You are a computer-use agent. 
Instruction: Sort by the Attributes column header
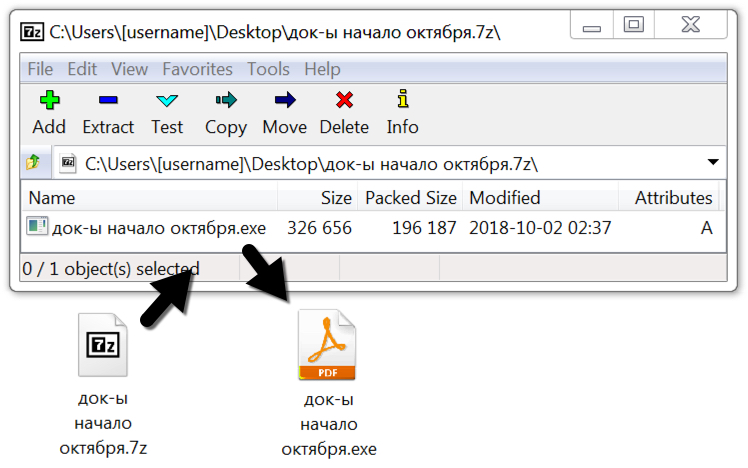669,198
